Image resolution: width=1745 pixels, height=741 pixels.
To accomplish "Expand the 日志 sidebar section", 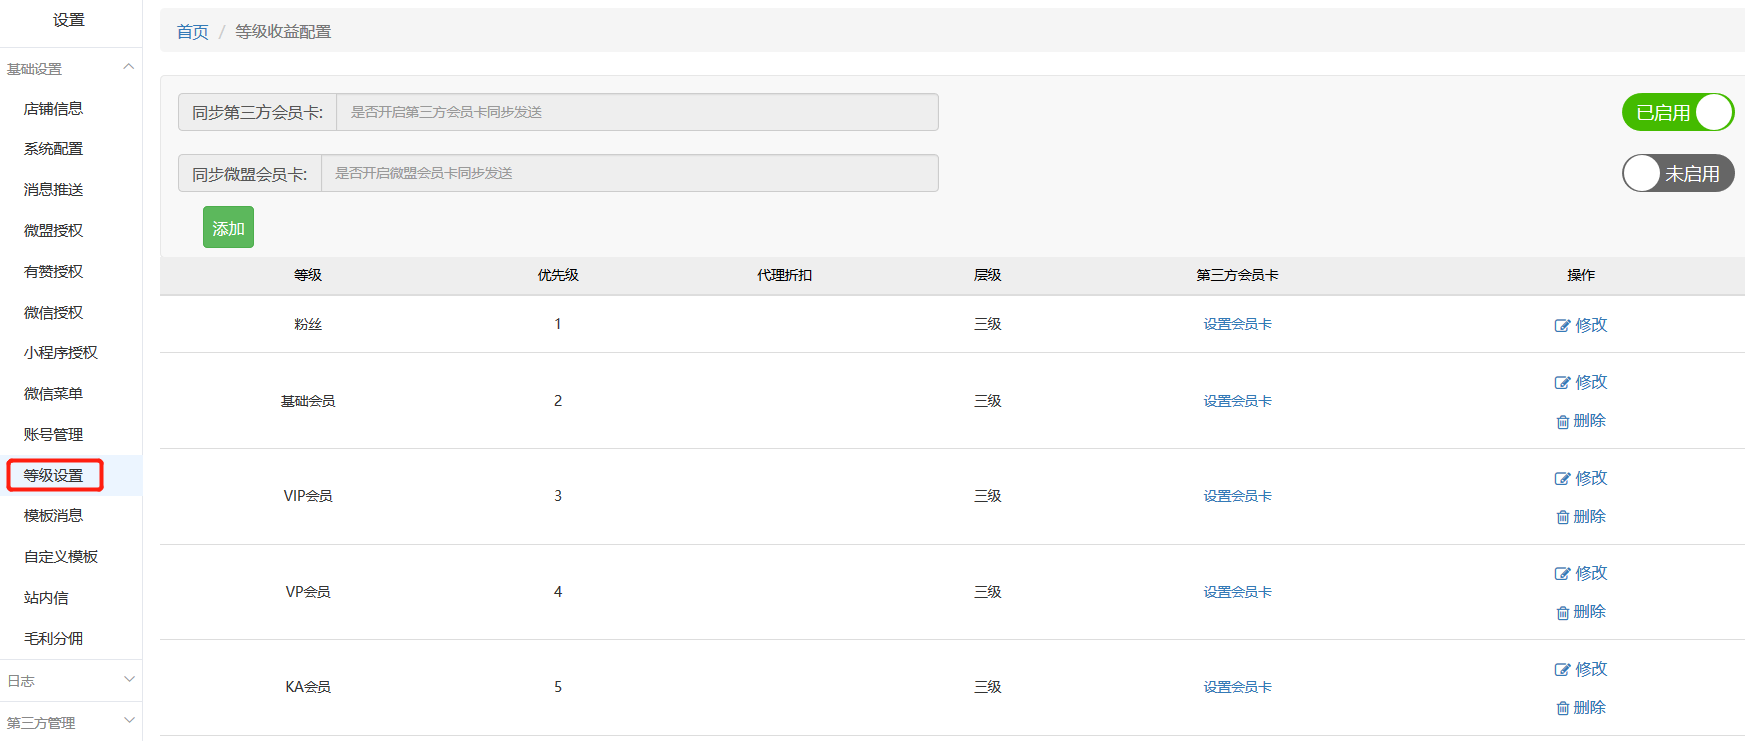I will coord(128,680).
